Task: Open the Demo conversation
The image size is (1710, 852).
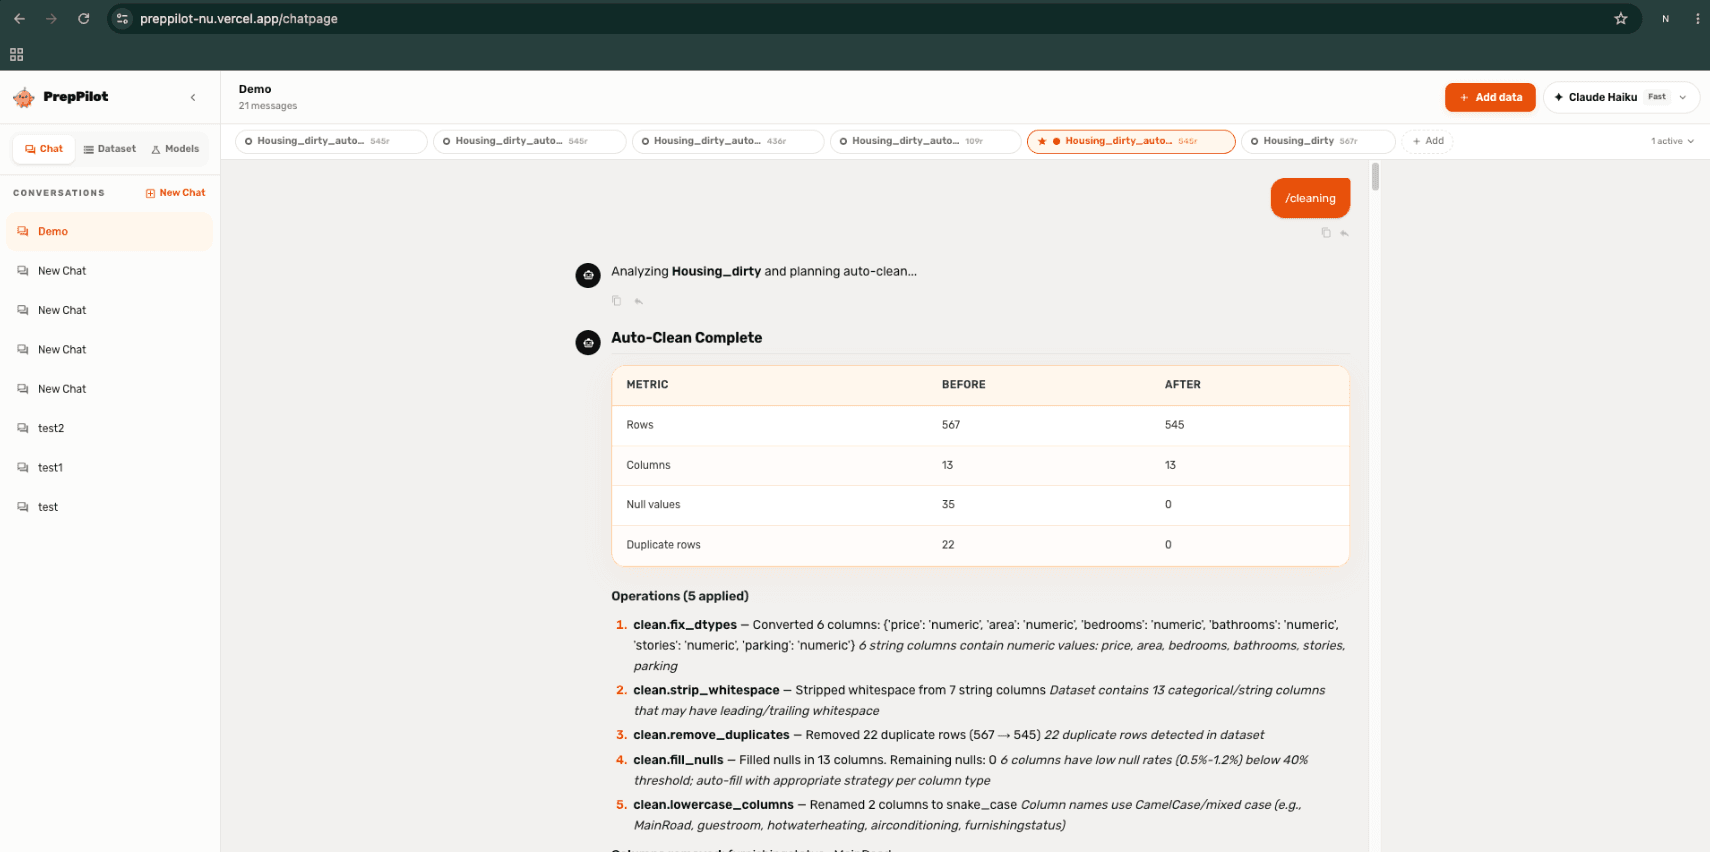Action: pos(110,231)
